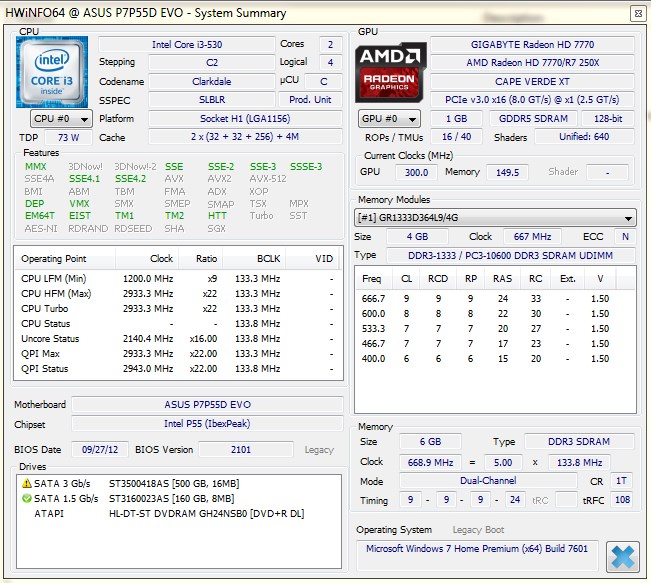The width and height of the screenshot is (651, 583).
Task: Click the Intel P55 (IbexPeak) chipset field
Action: coord(208,424)
